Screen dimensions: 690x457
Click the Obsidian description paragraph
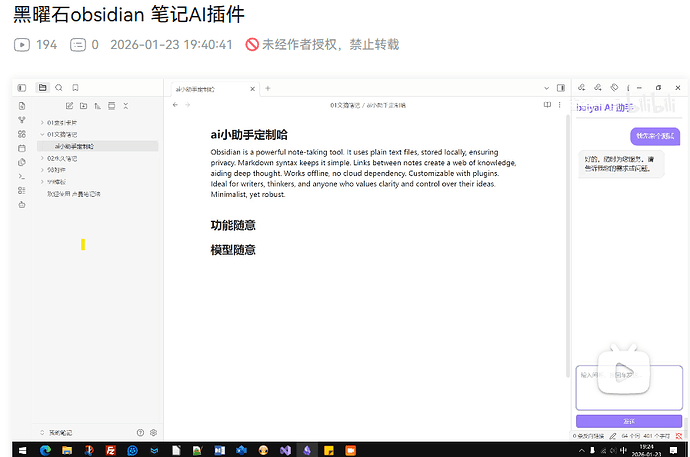click(x=363, y=173)
